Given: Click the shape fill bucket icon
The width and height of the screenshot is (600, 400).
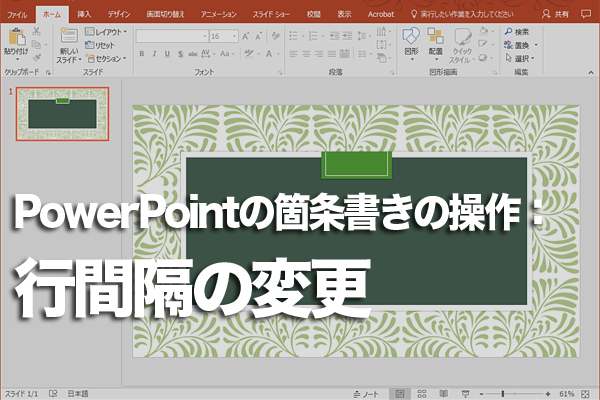Looking at the screenshot, I should tap(484, 31).
